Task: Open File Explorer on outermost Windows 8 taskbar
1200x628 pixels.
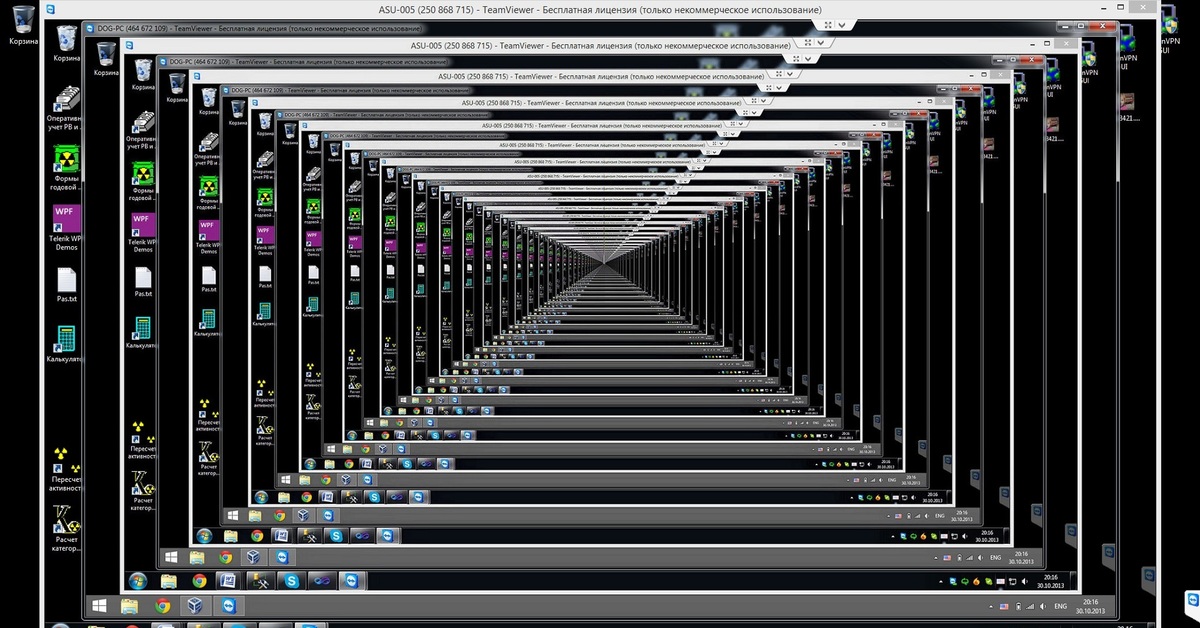Action: 131,606
